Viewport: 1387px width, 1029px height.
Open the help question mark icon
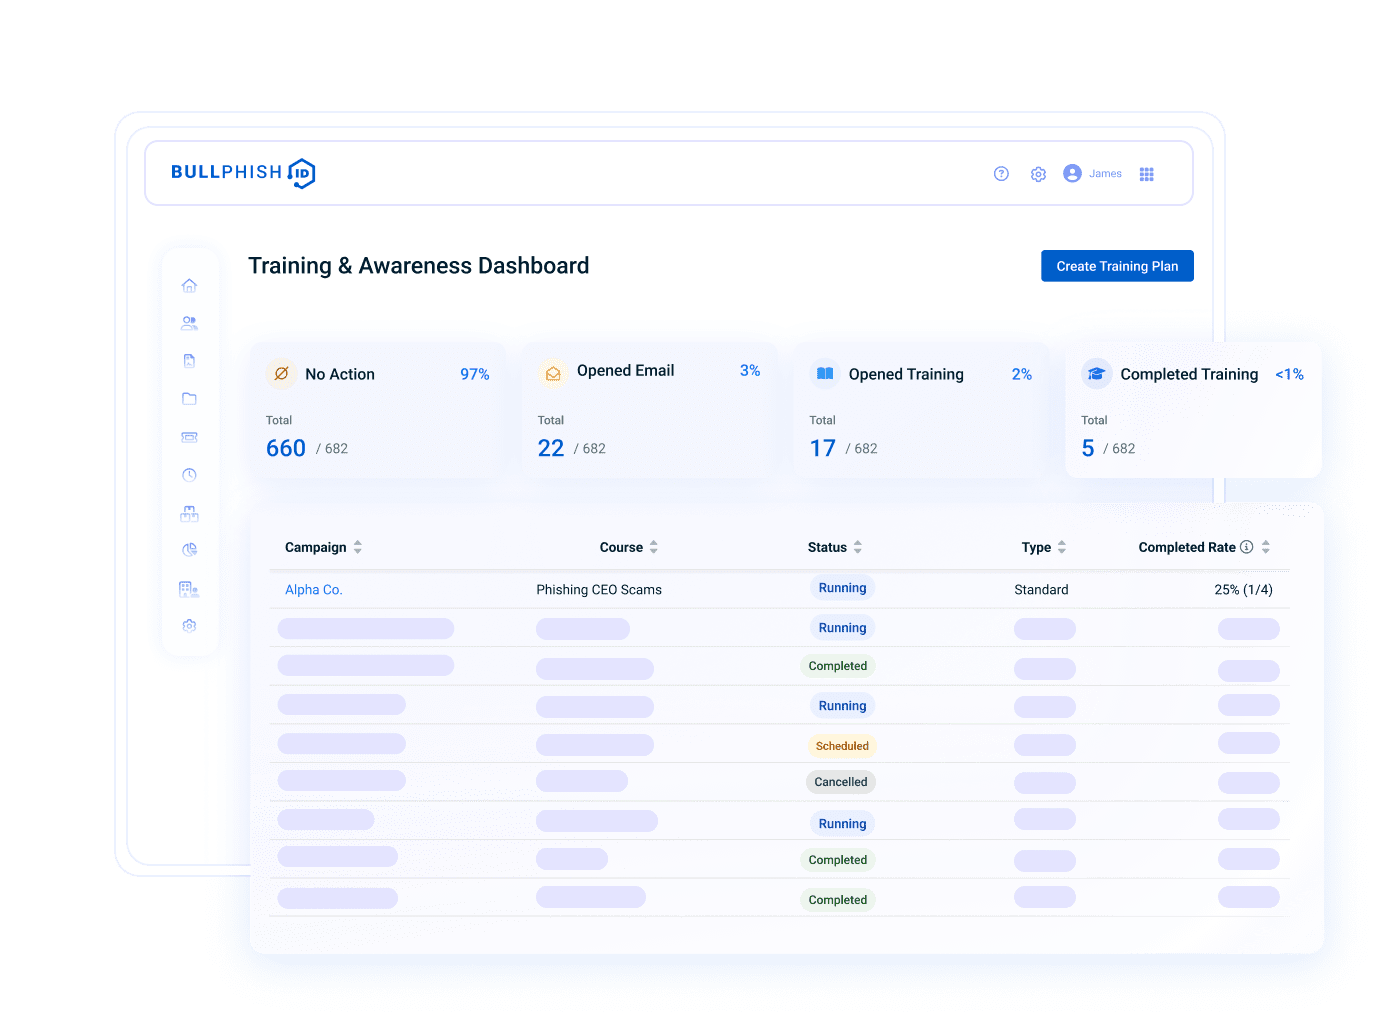coord(1001,173)
